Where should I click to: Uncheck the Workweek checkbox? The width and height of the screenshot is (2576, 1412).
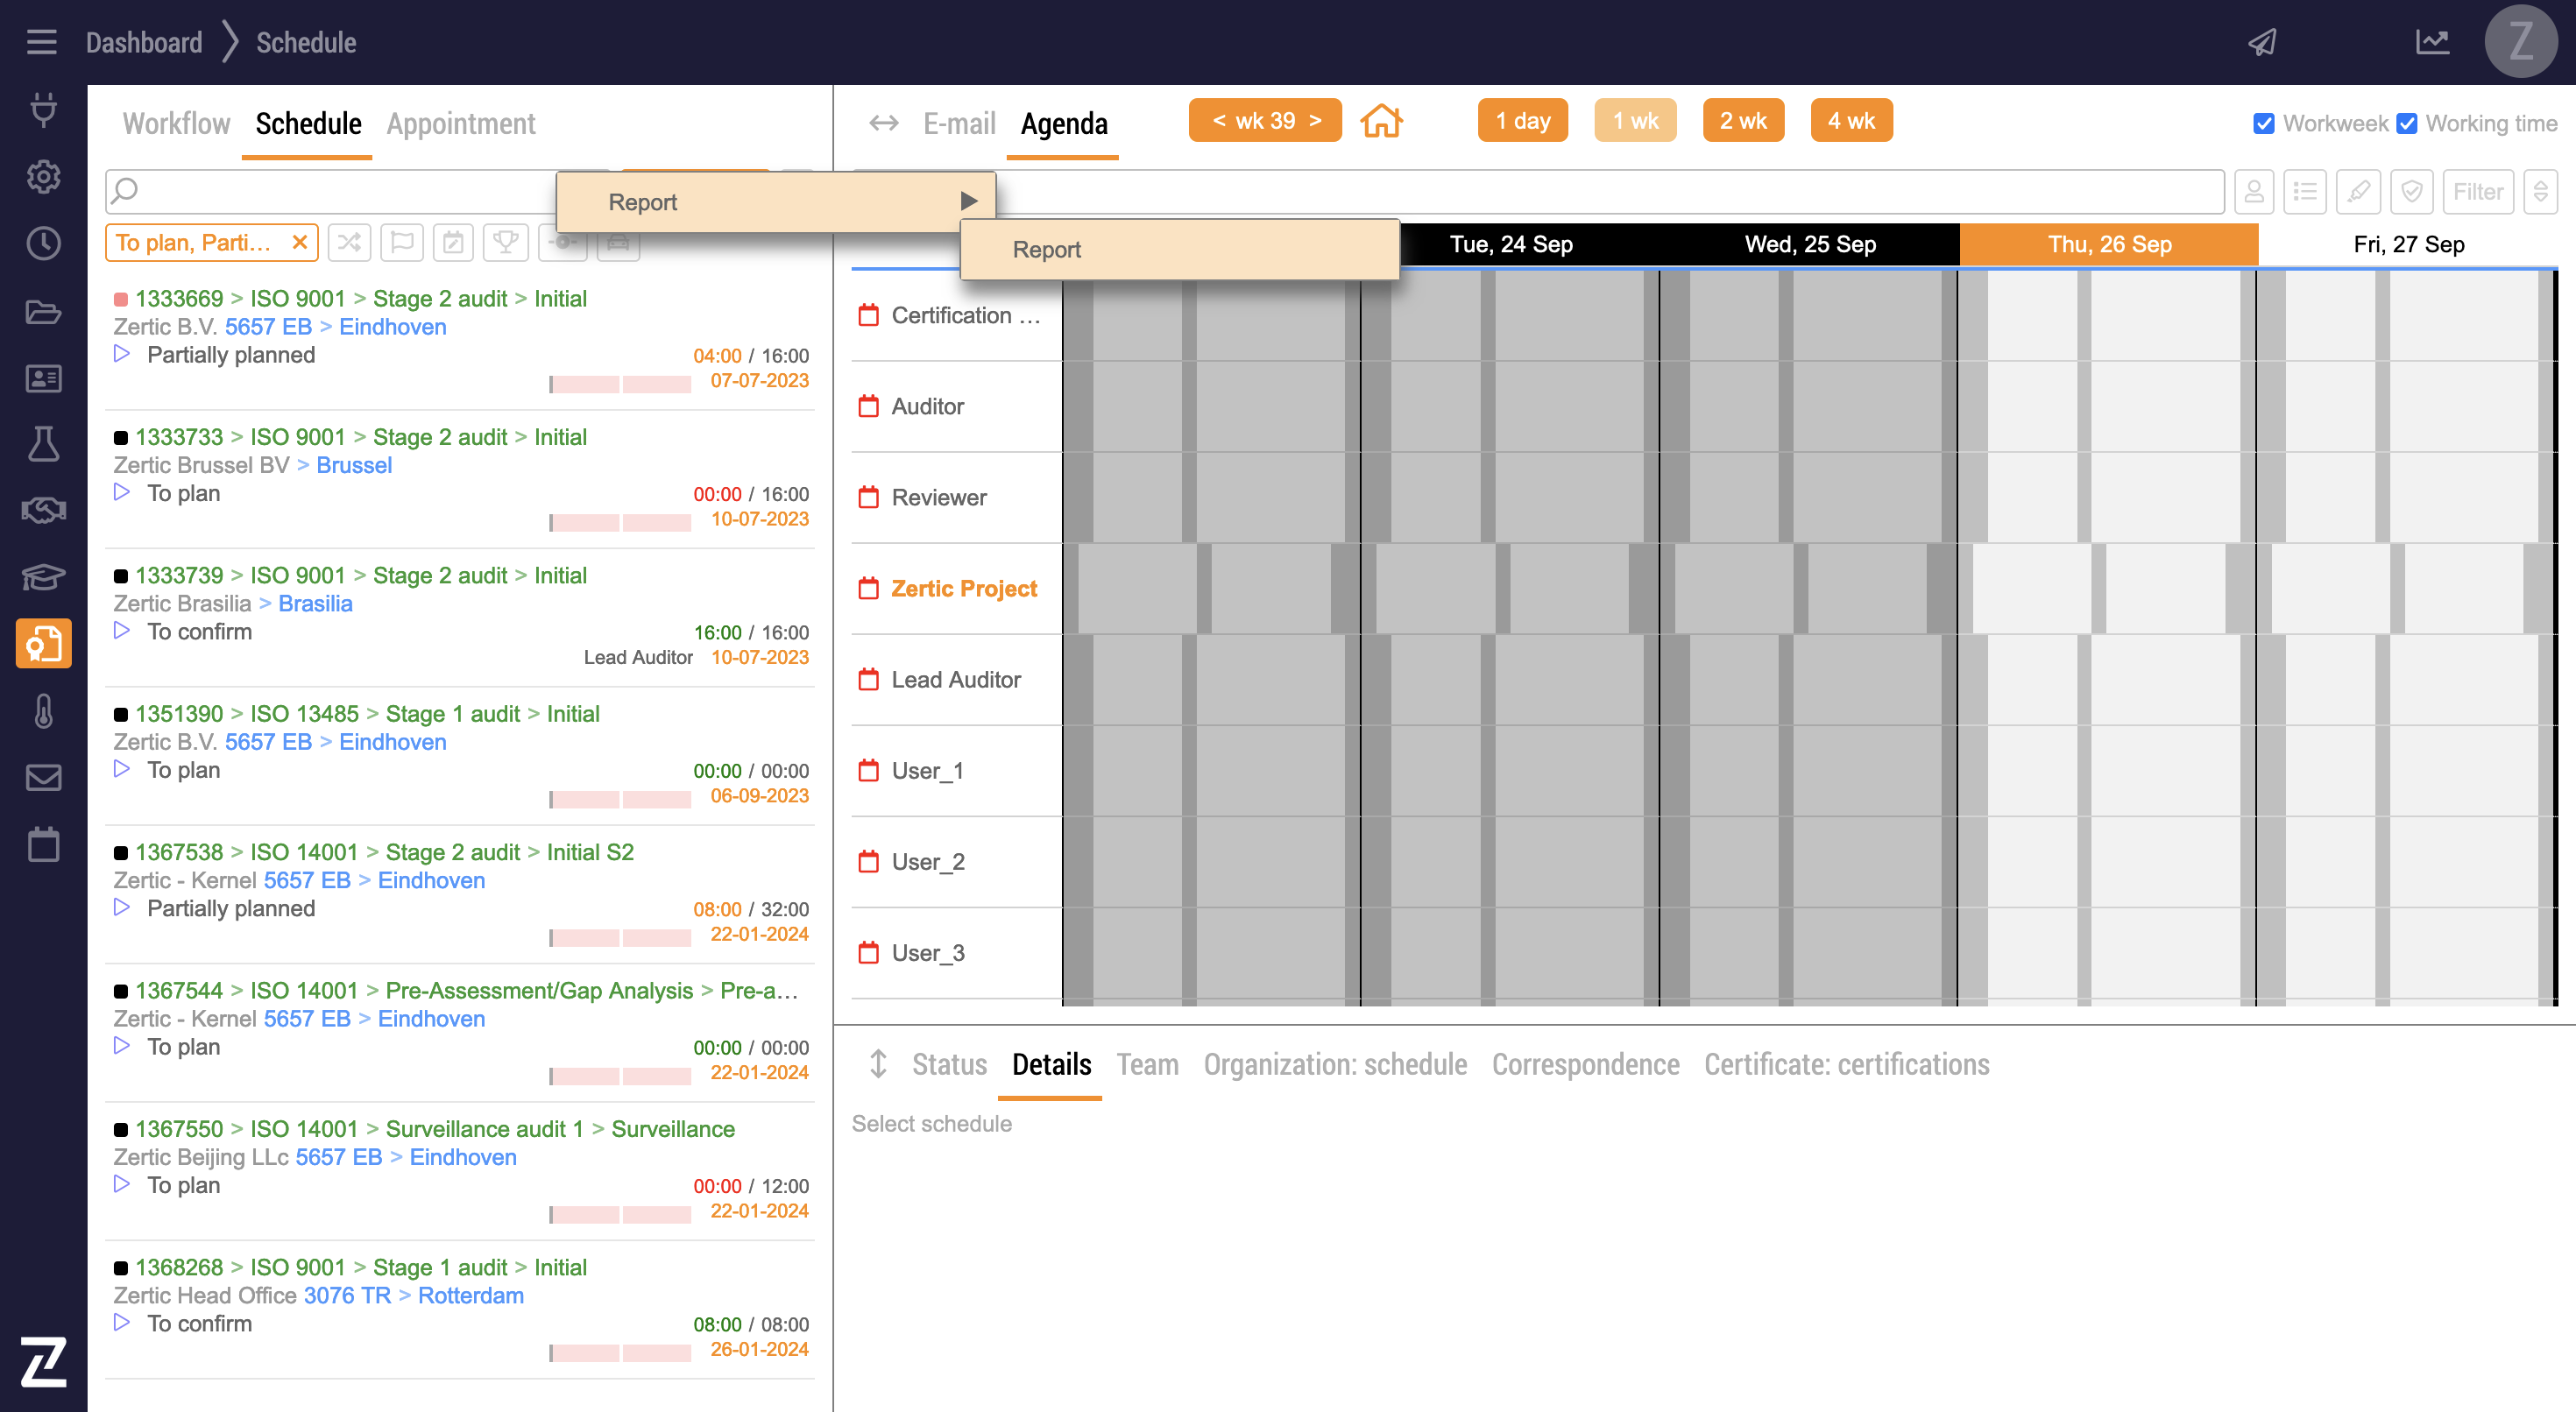click(x=2264, y=124)
